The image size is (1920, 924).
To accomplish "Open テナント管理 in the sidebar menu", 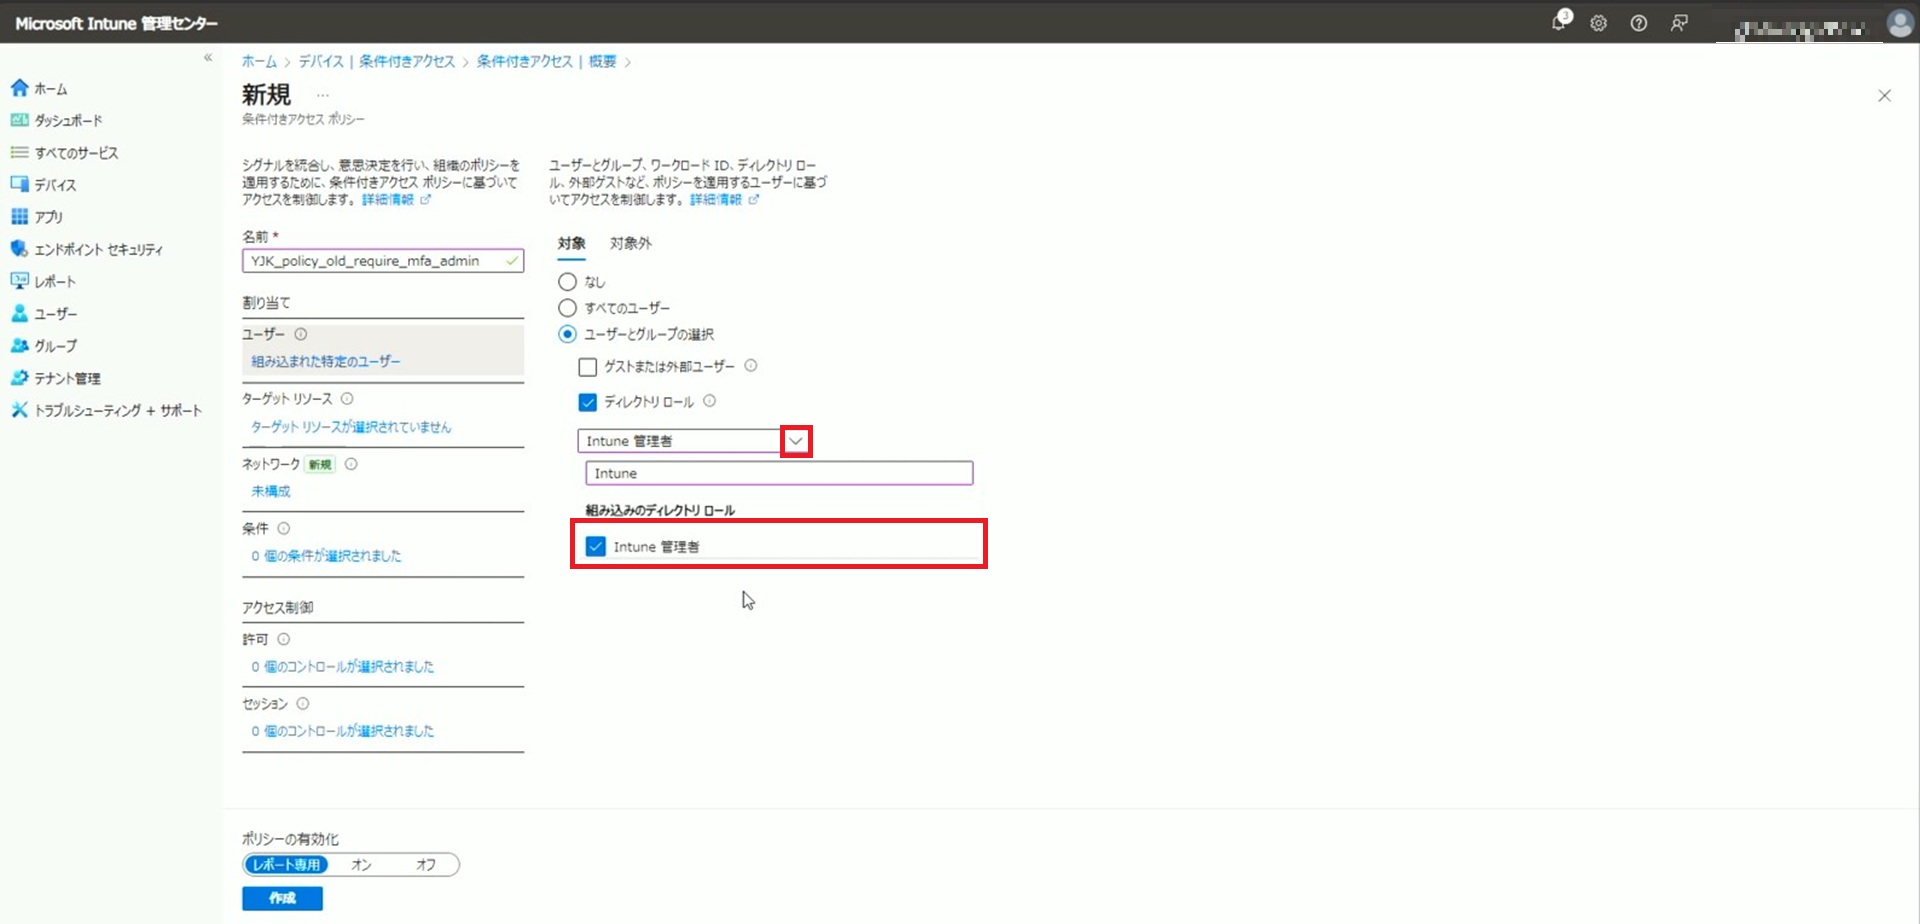I will pos(67,378).
